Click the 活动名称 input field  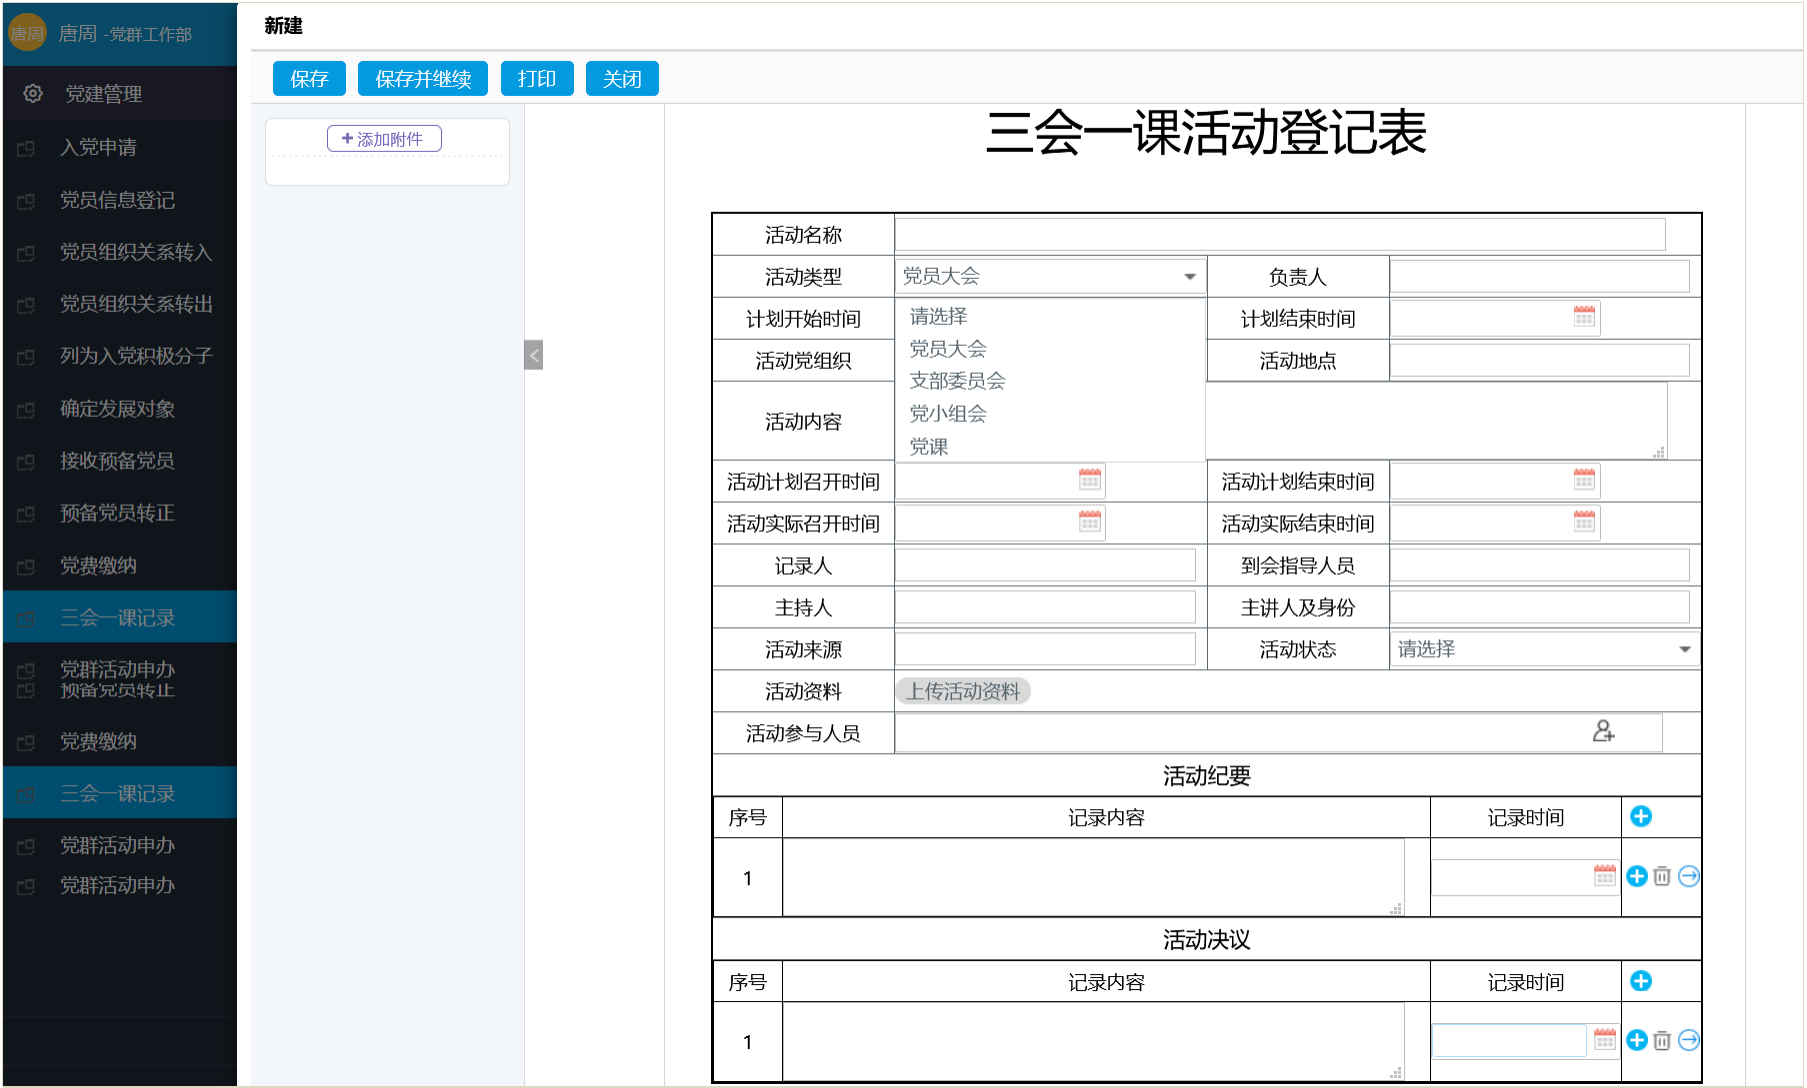(1279, 235)
